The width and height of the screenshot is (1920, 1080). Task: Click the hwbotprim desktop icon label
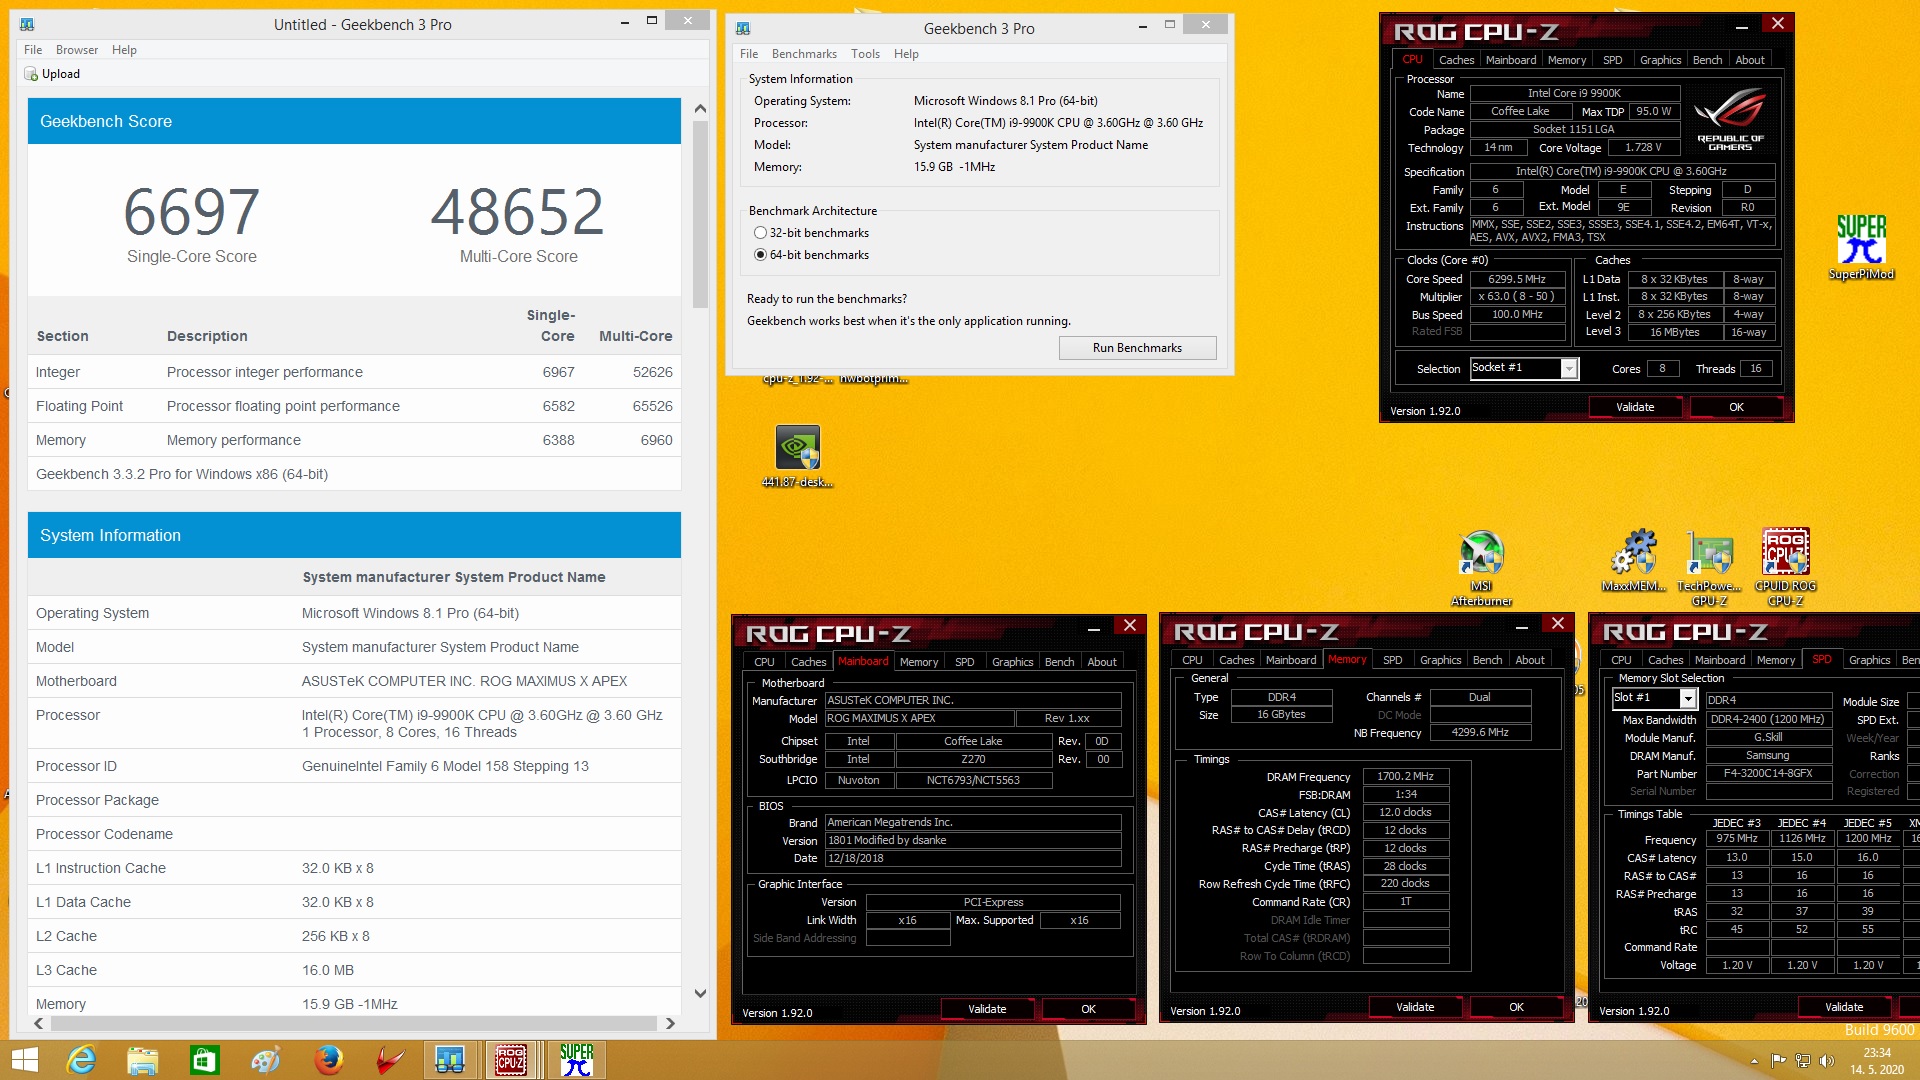tap(873, 379)
